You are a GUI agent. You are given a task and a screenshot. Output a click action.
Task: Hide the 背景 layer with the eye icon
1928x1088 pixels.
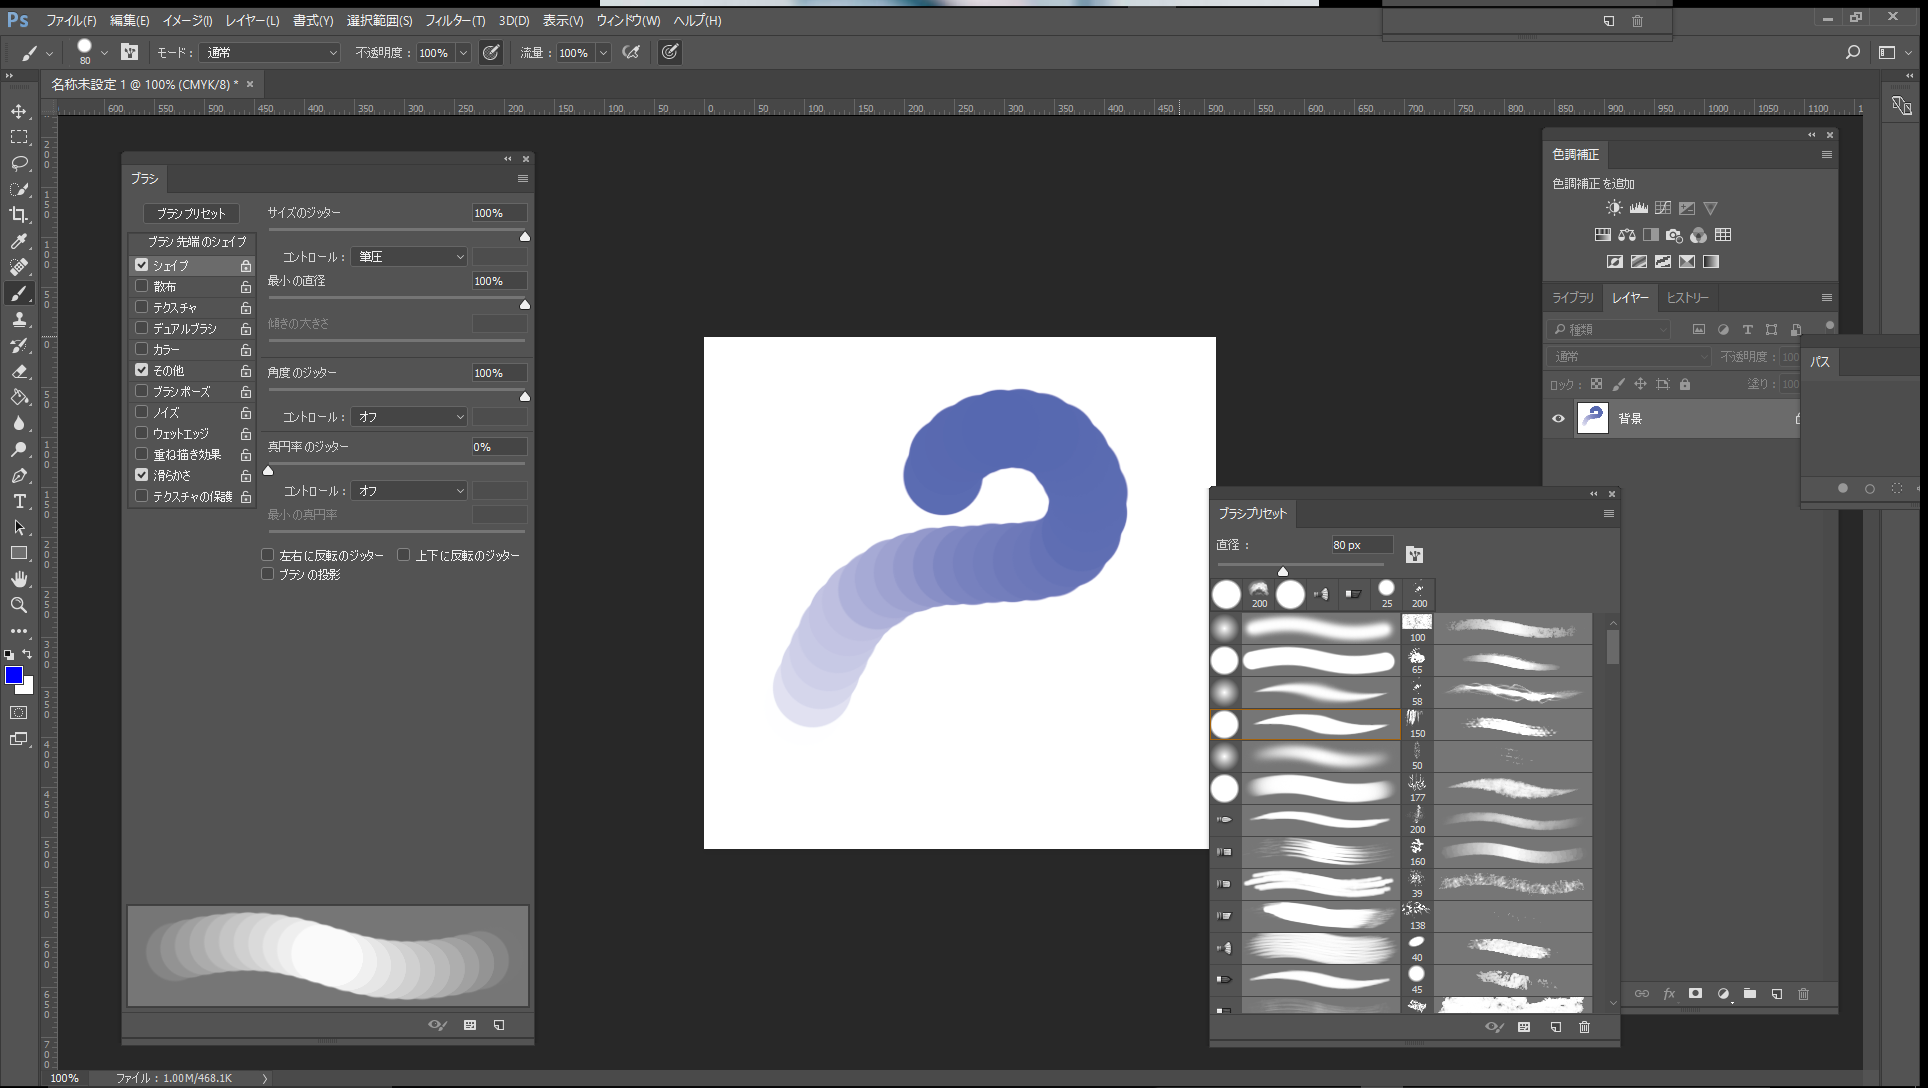pos(1558,418)
